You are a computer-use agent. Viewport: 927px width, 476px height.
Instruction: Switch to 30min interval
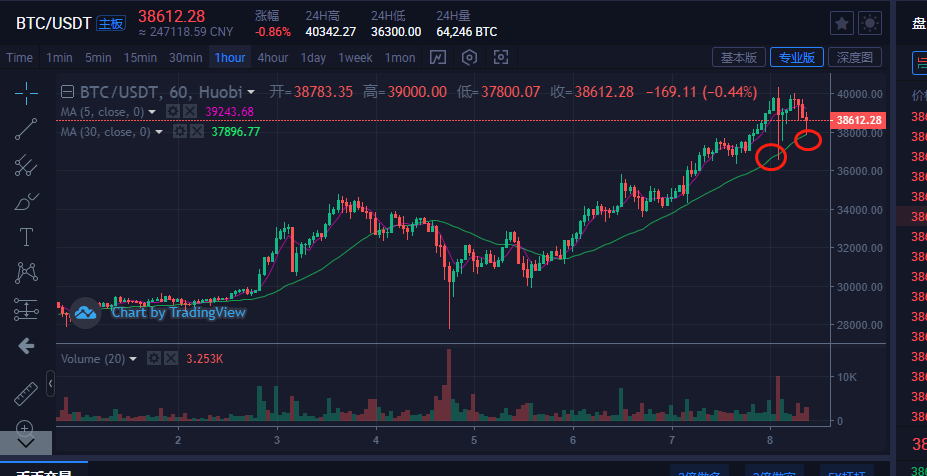pos(185,57)
